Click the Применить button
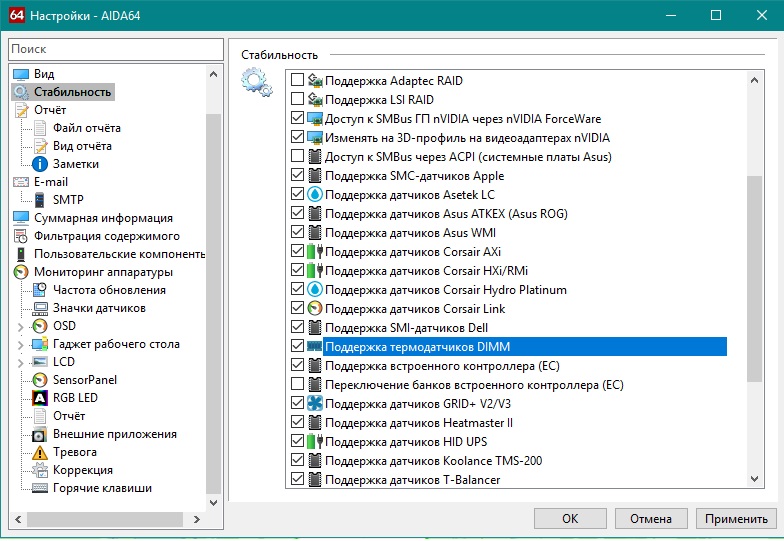Viewport: 784px width, 541px height. click(735, 519)
